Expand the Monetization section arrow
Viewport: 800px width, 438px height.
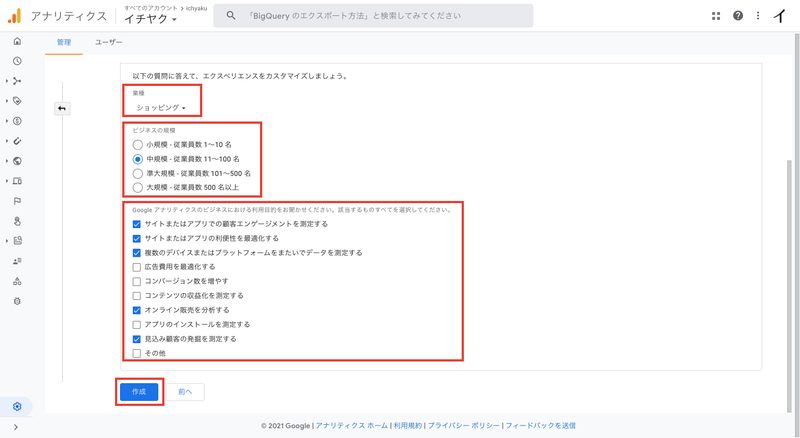click(x=7, y=121)
